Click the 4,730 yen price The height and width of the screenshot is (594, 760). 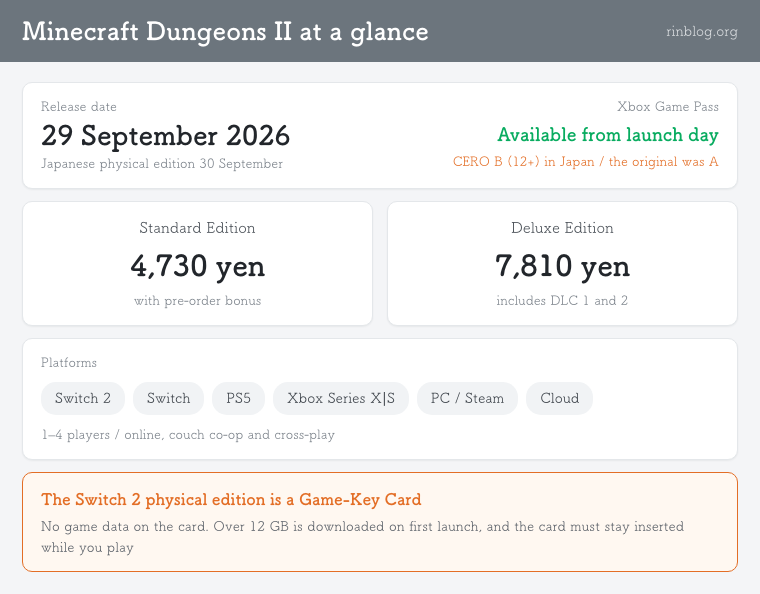pos(198,266)
